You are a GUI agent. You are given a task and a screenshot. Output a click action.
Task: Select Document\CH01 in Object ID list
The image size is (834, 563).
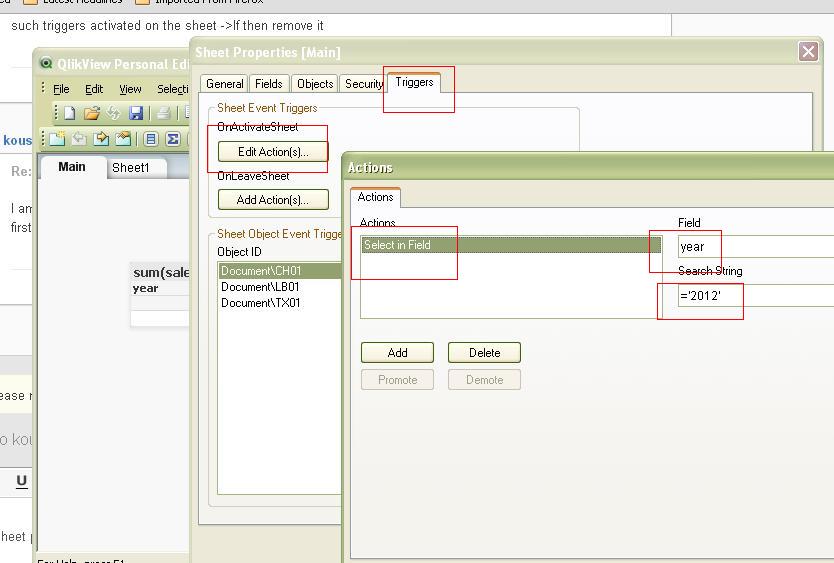280,270
